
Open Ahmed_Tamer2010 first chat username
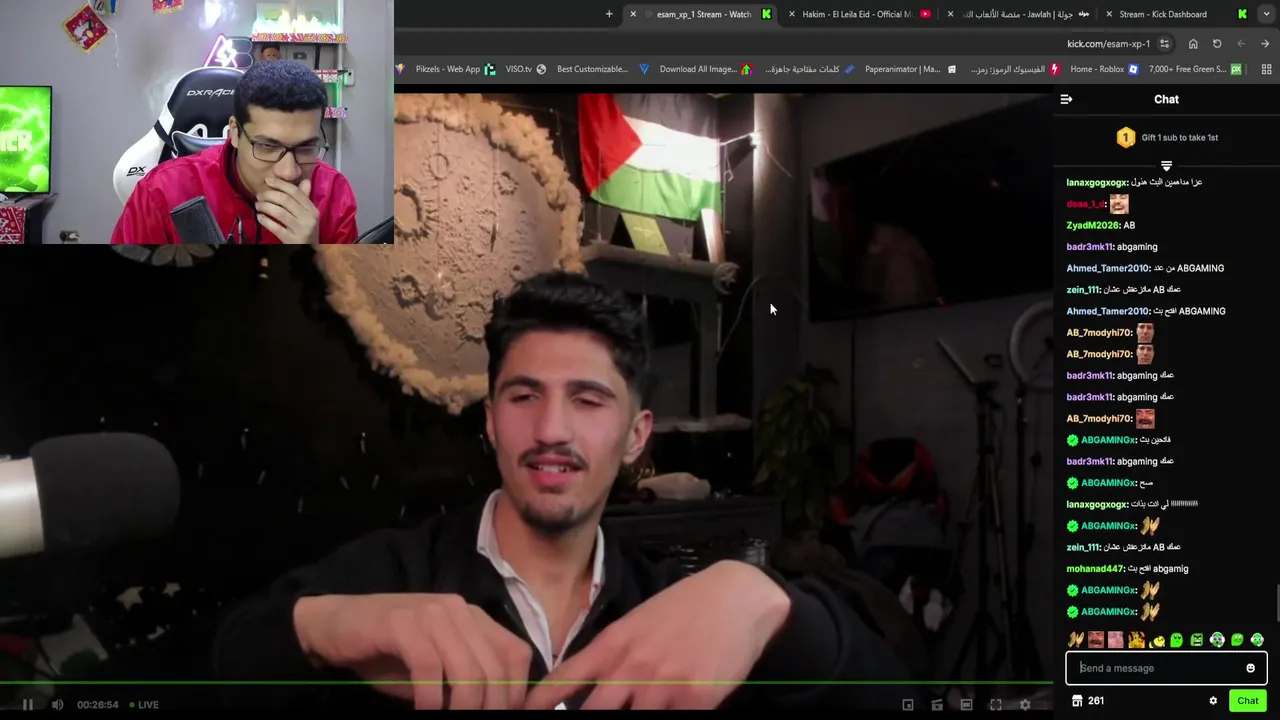coord(1107,268)
